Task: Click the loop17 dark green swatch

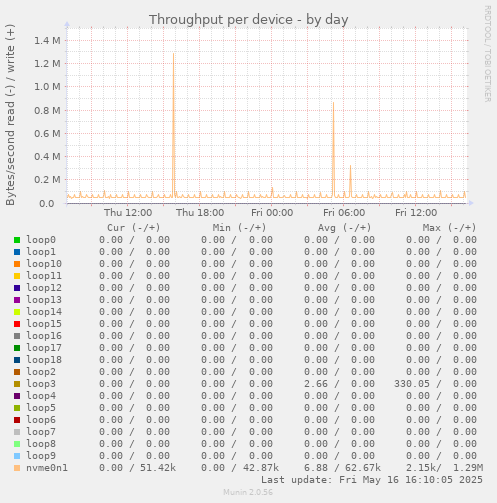Action: 17,348
